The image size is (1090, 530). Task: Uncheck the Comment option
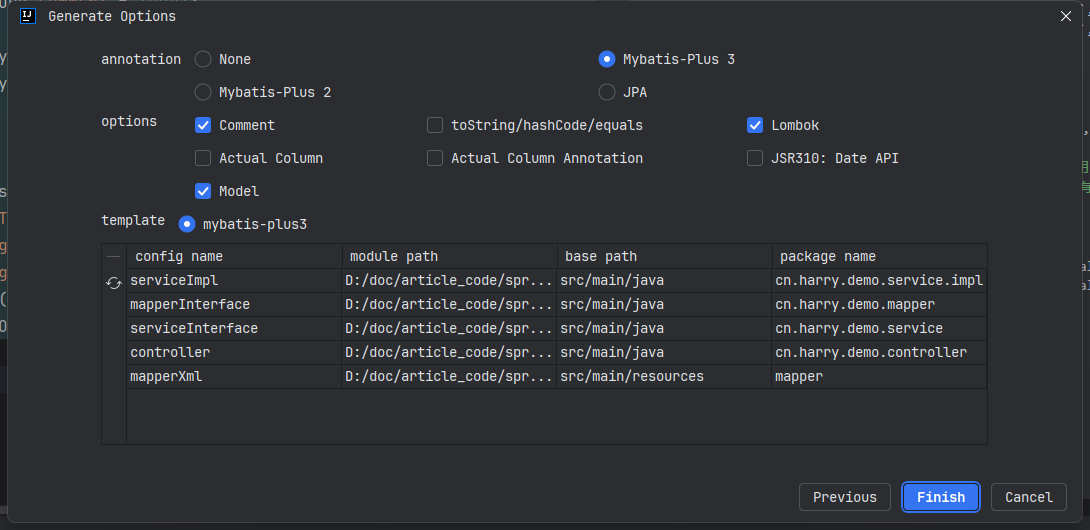[203, 126]
